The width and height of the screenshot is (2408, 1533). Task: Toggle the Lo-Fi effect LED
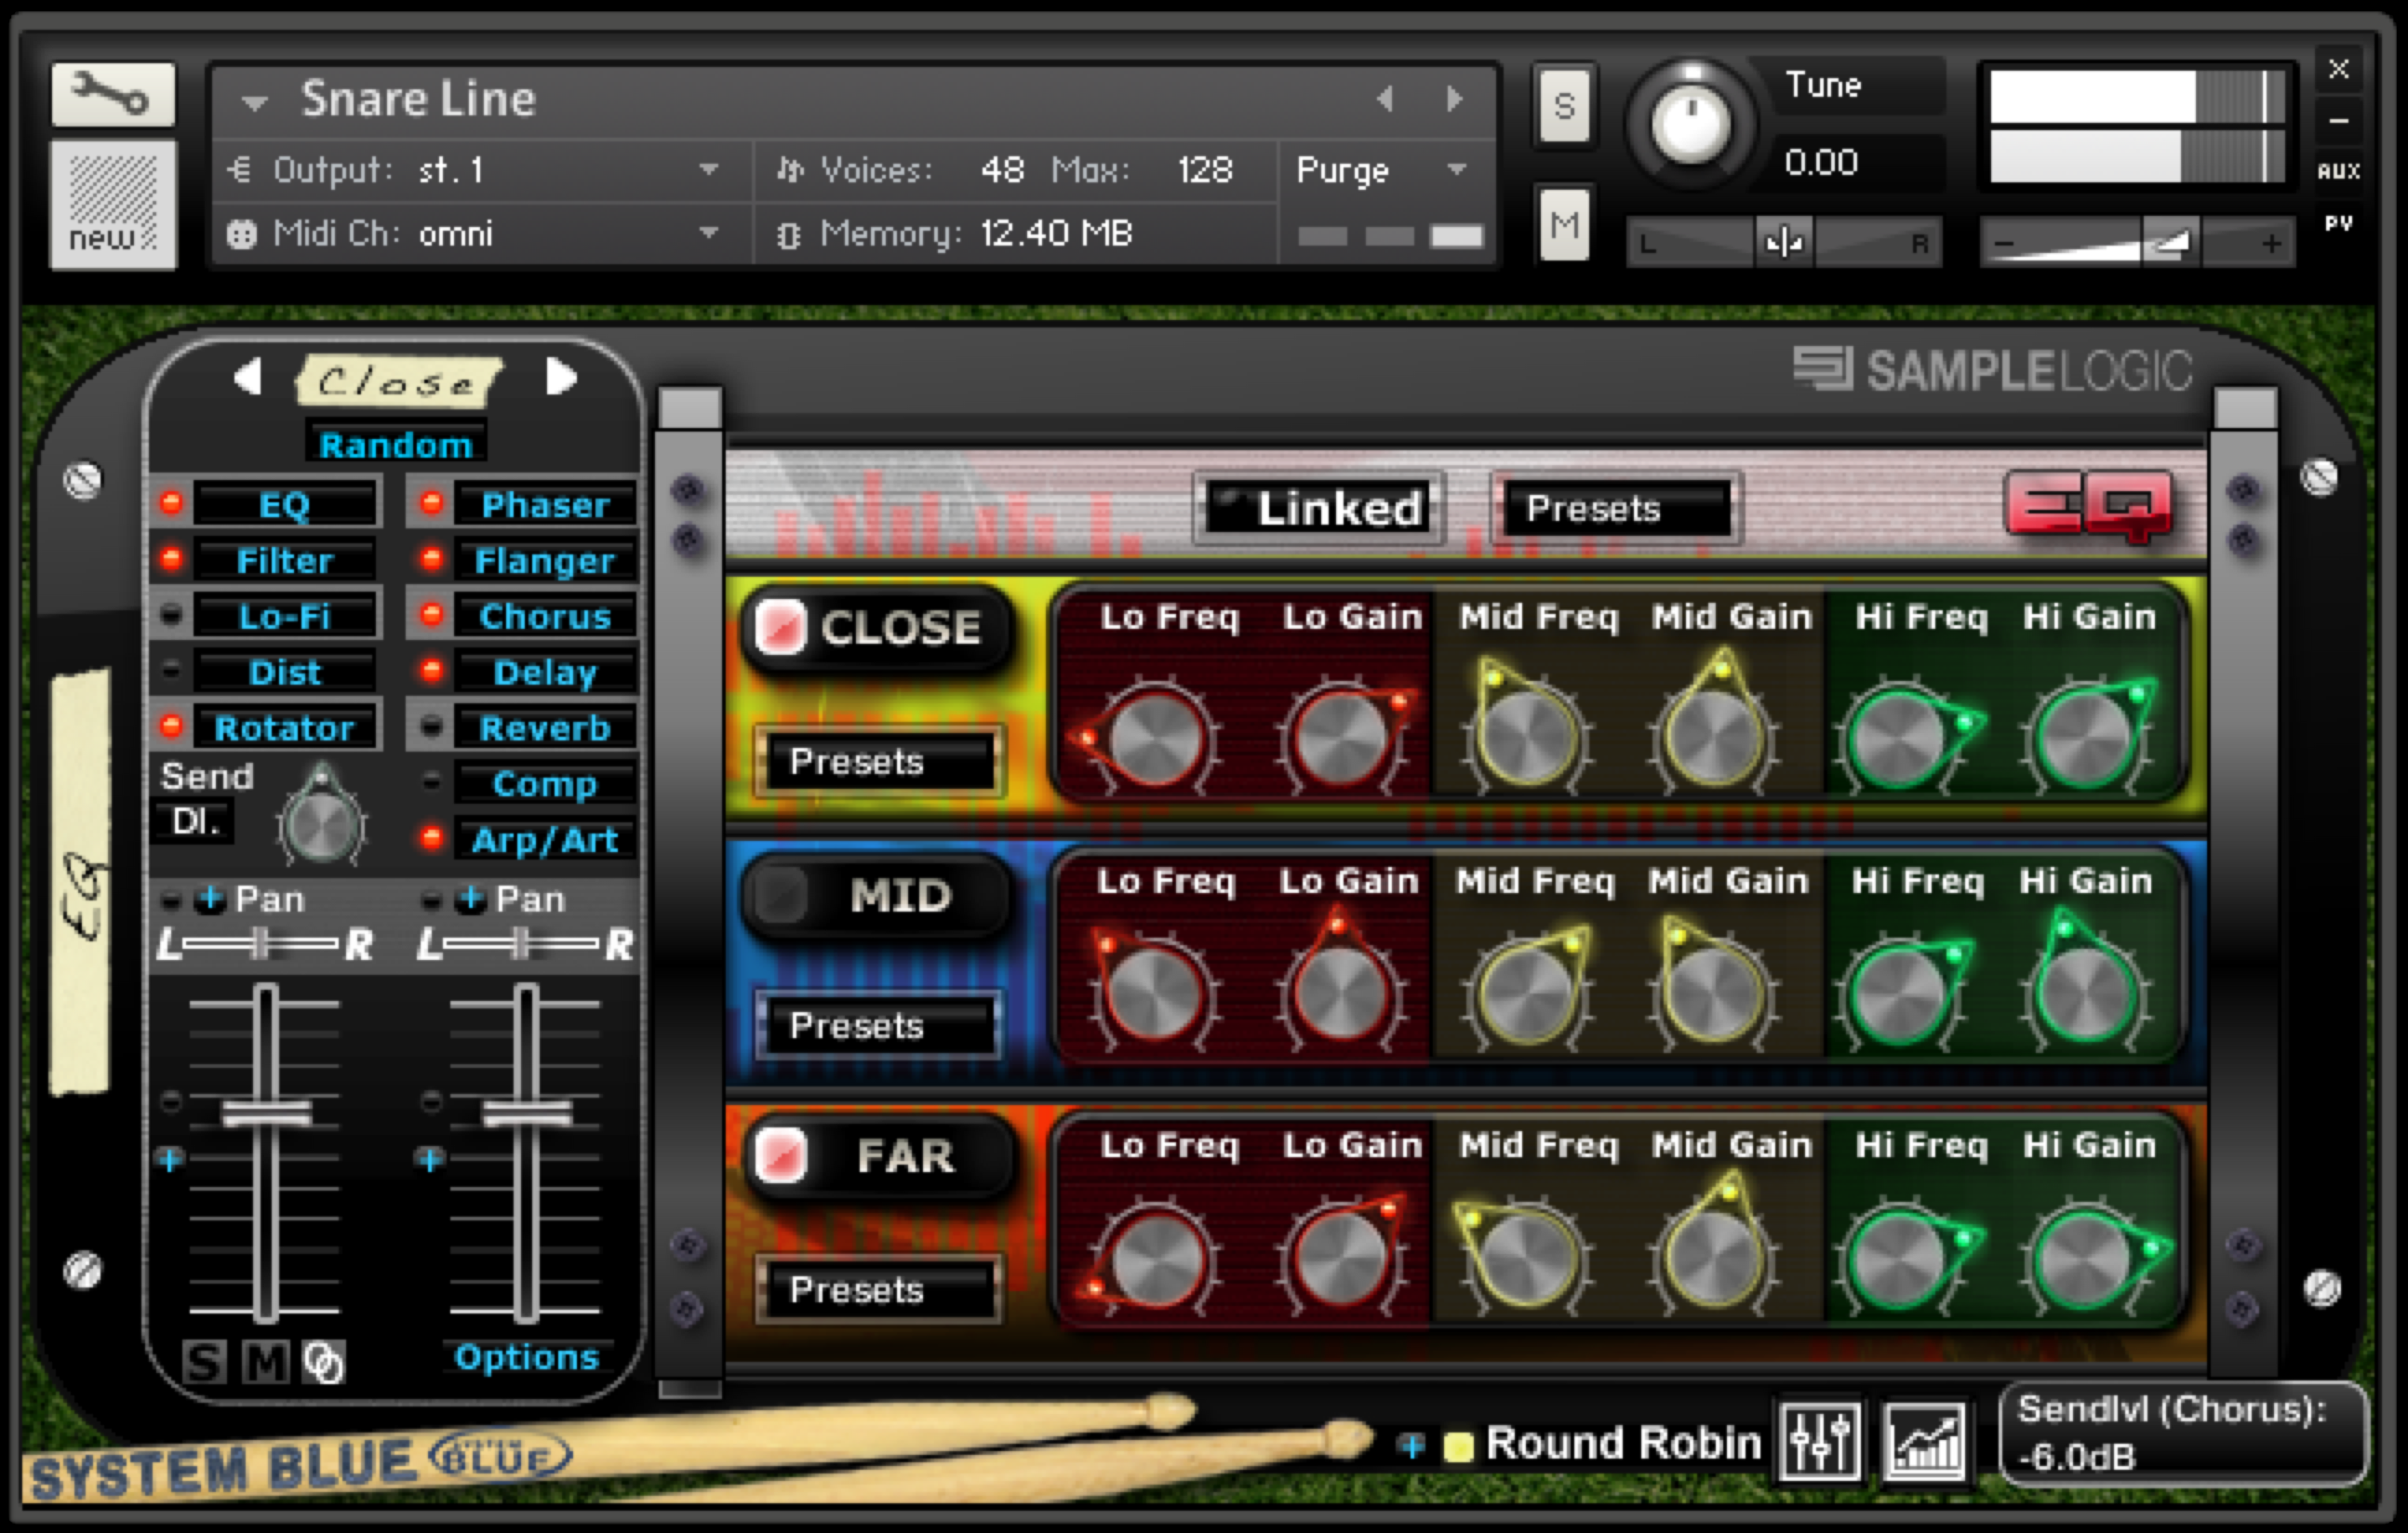pyautogui.click(x=171, y=615)
